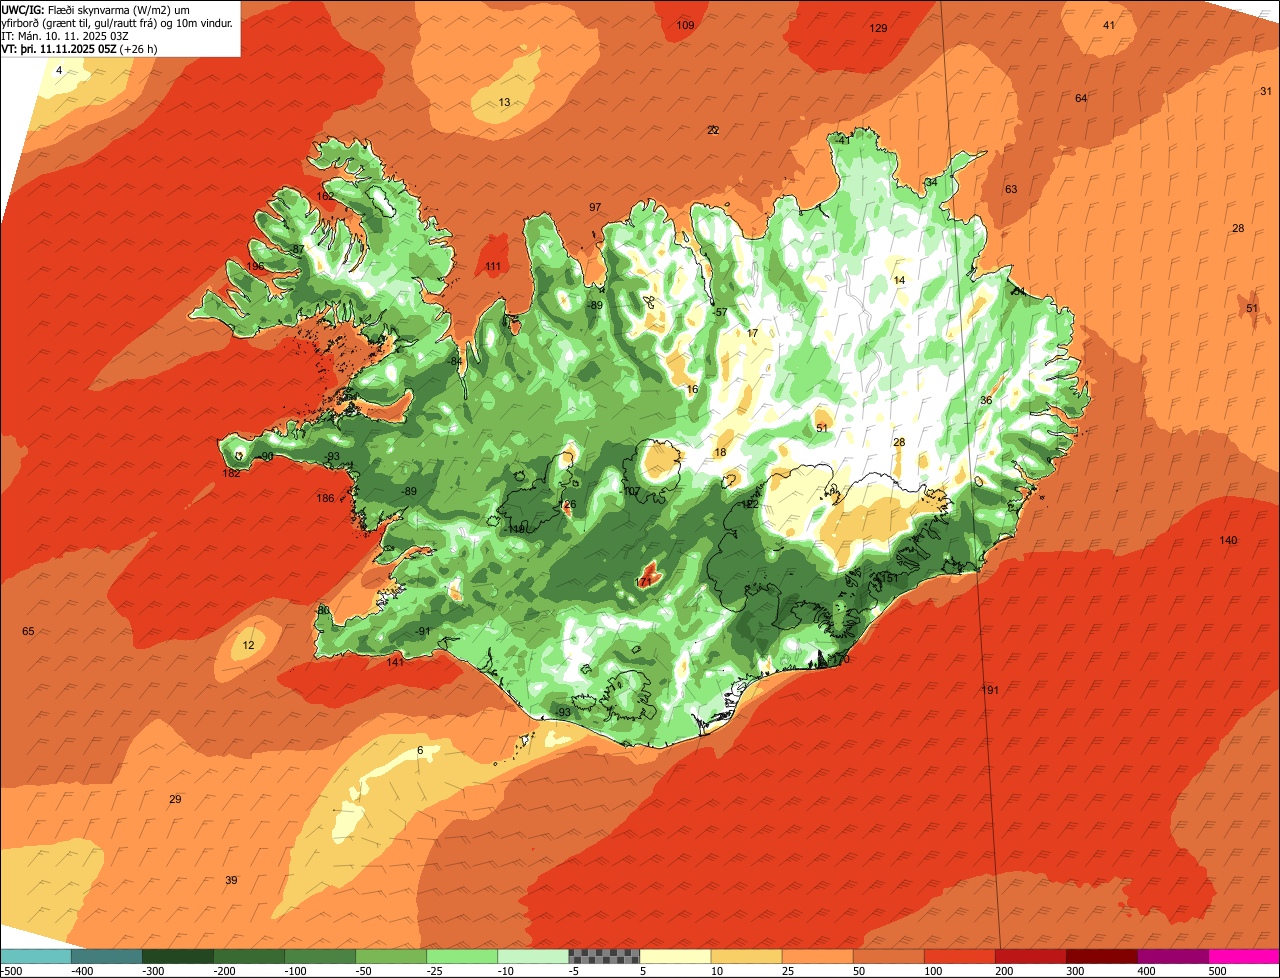
Task: Select the map value '141' off the southwest coast
Action: point(395,662)
